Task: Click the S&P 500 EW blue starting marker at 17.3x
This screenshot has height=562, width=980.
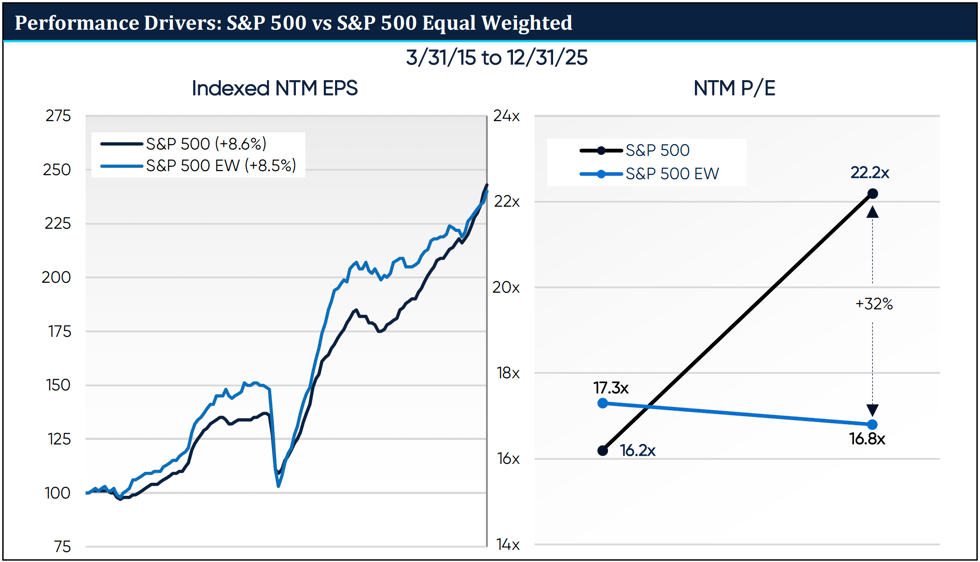Action: [602, 403]
